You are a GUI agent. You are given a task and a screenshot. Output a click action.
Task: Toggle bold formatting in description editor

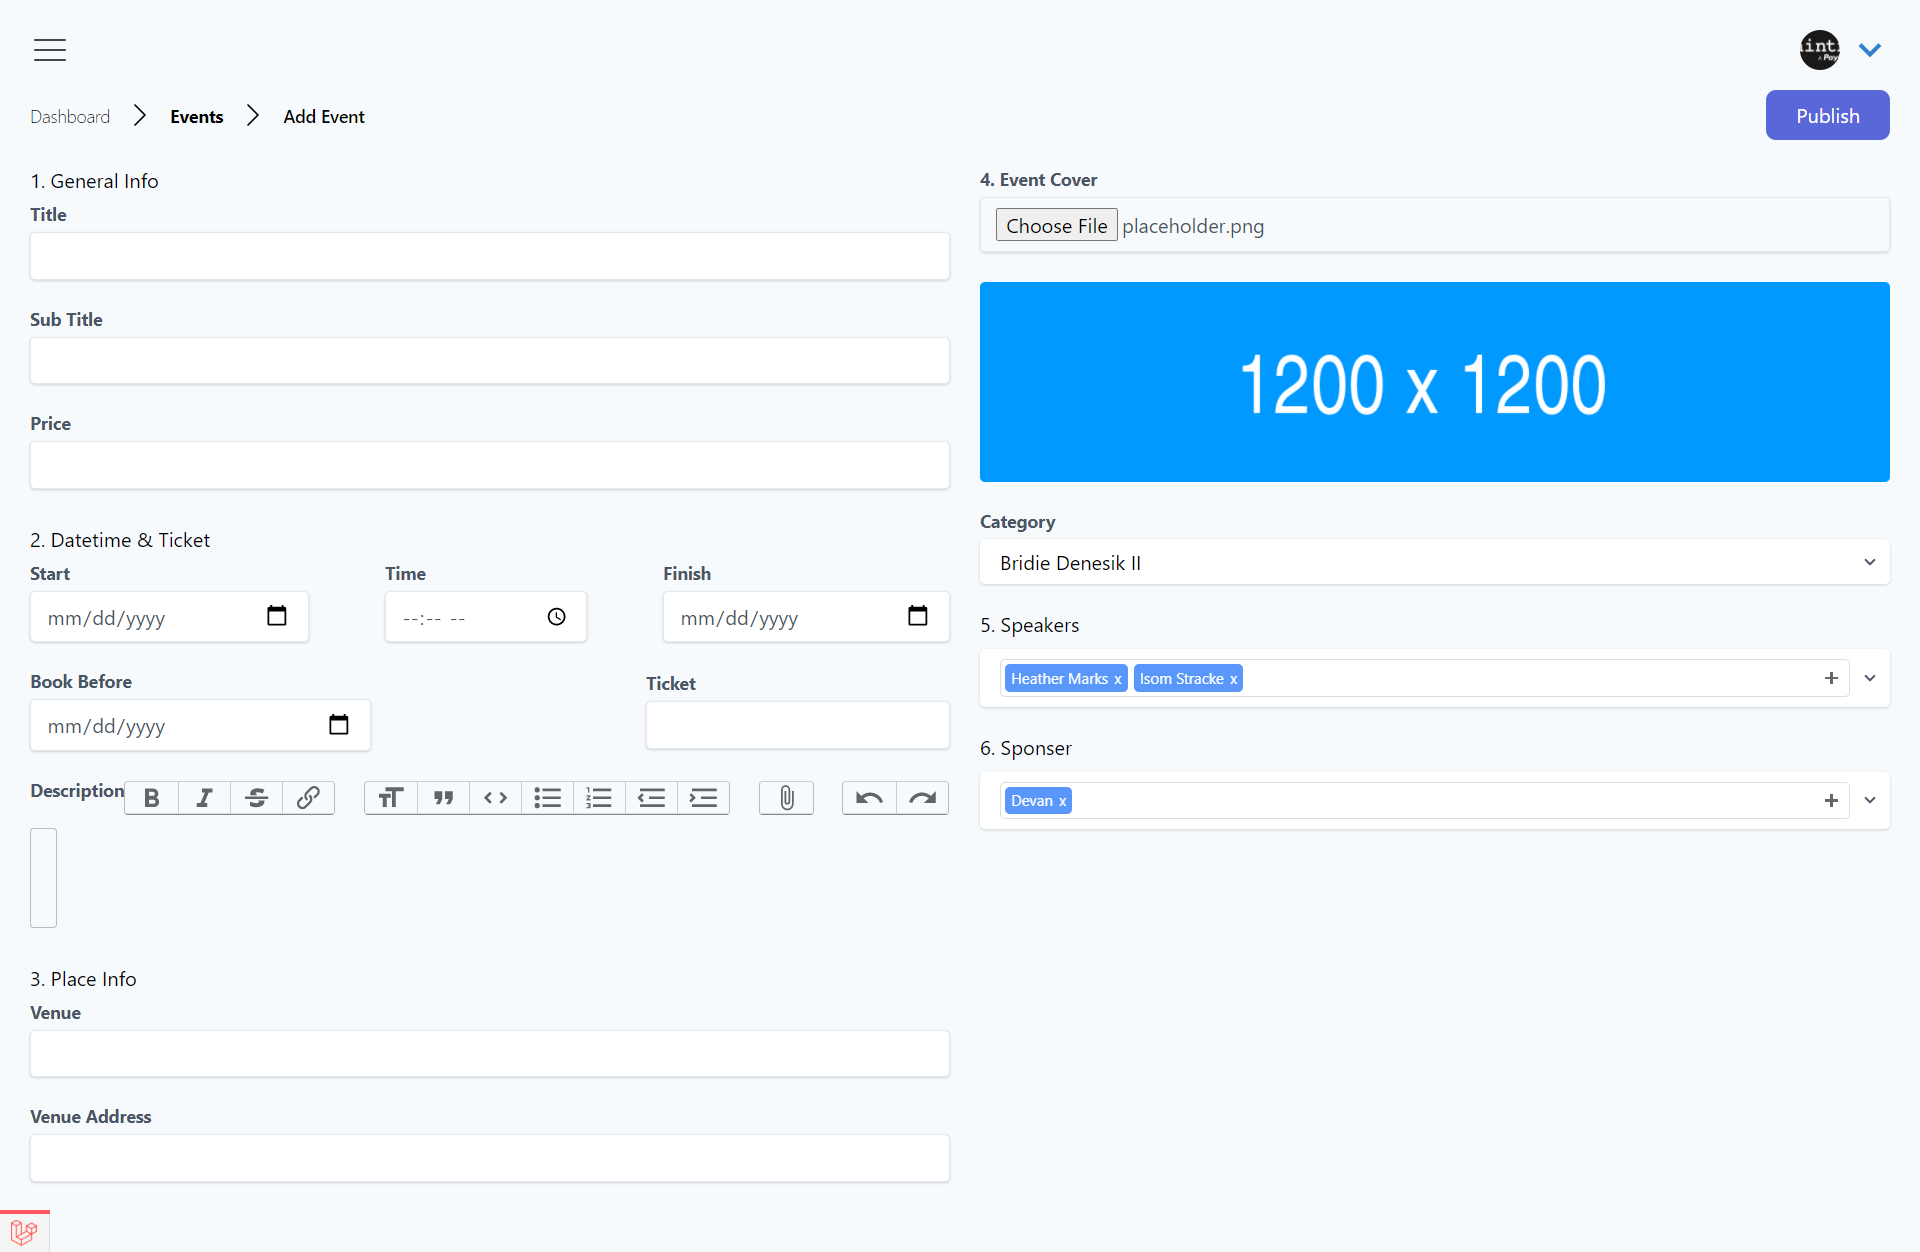click(x=152, y=798)
